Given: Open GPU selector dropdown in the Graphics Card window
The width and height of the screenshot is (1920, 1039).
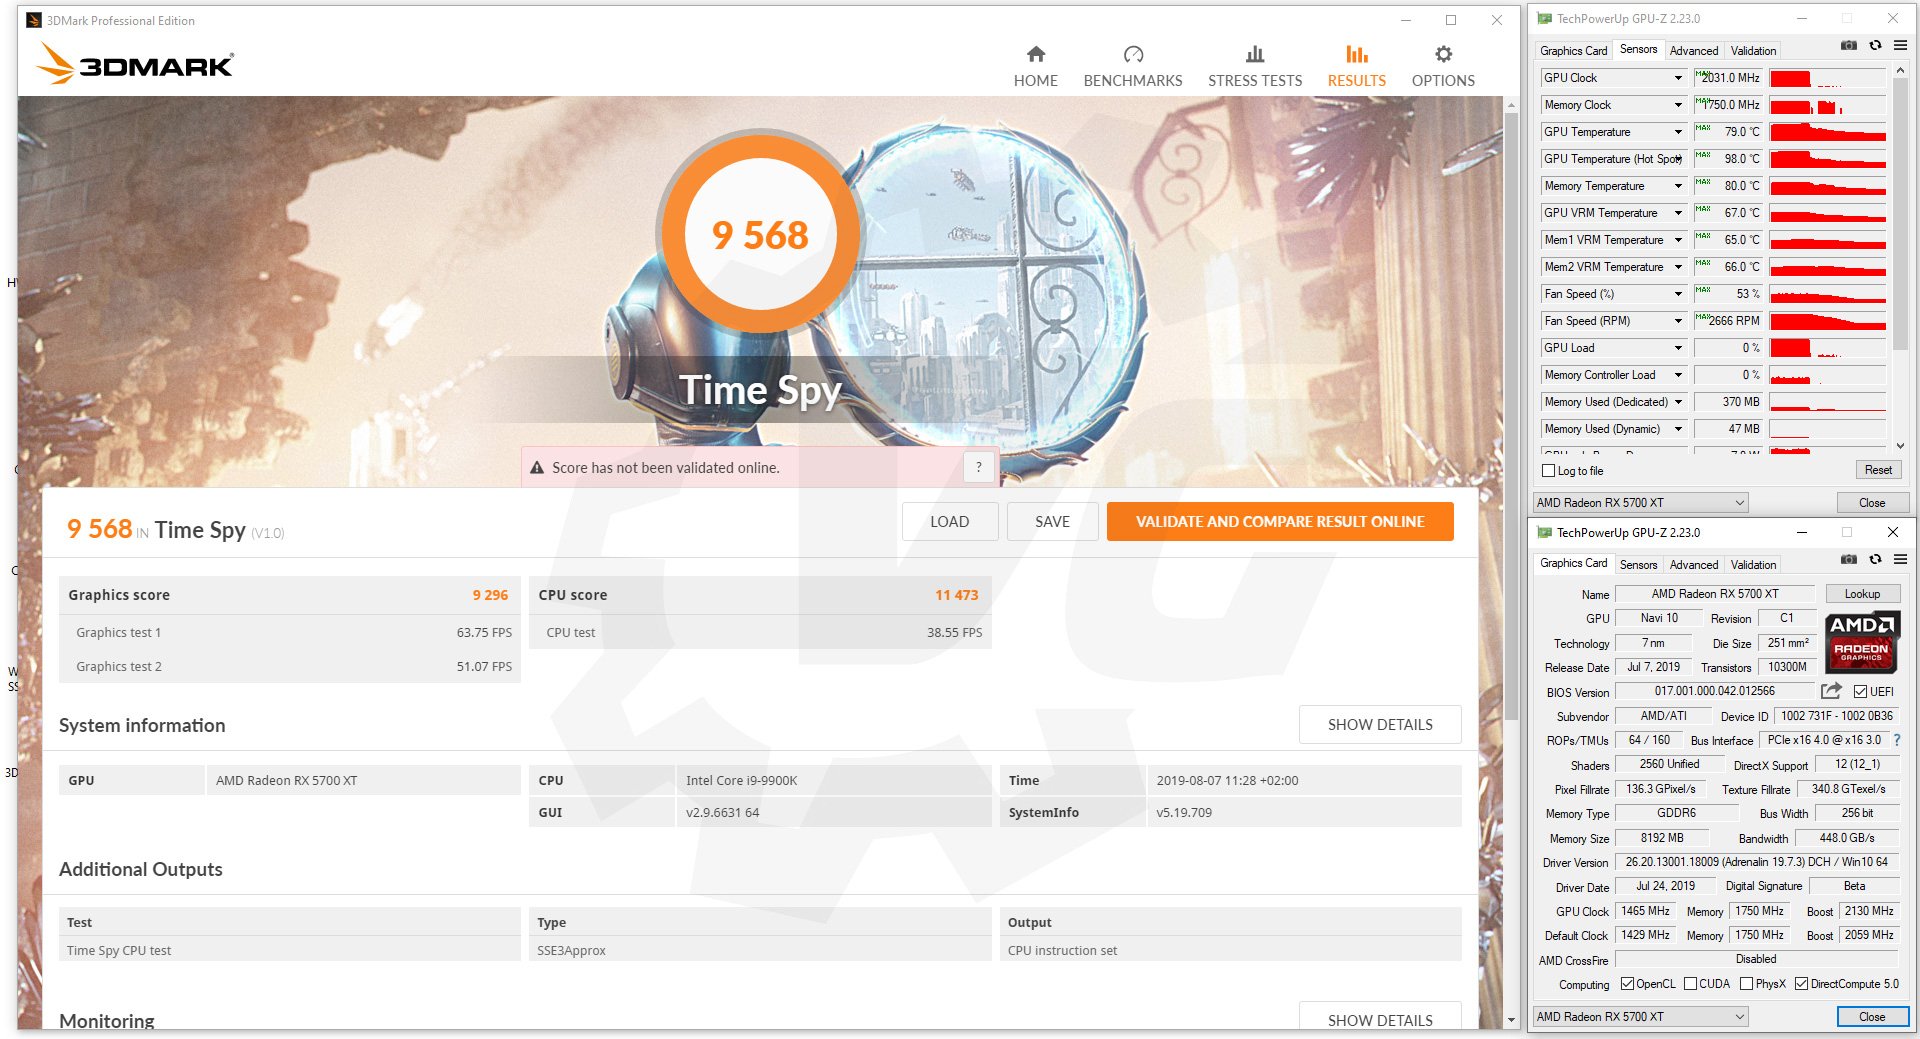Looking at the screenshot, I should pos(1640,1017).
